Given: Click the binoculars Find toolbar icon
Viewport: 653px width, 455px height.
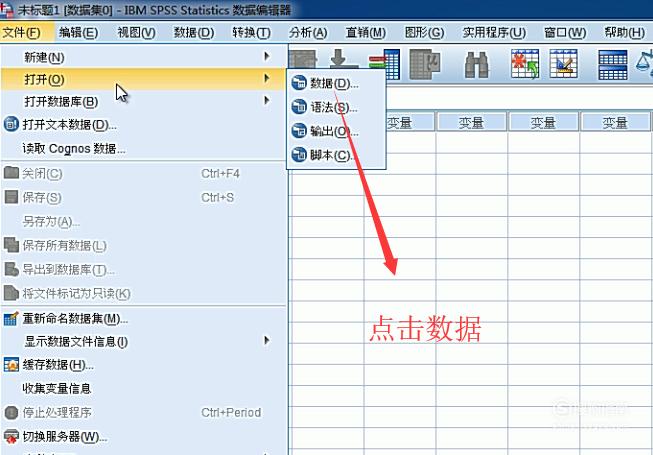Looking at the screenshot, I should [476, 65].
